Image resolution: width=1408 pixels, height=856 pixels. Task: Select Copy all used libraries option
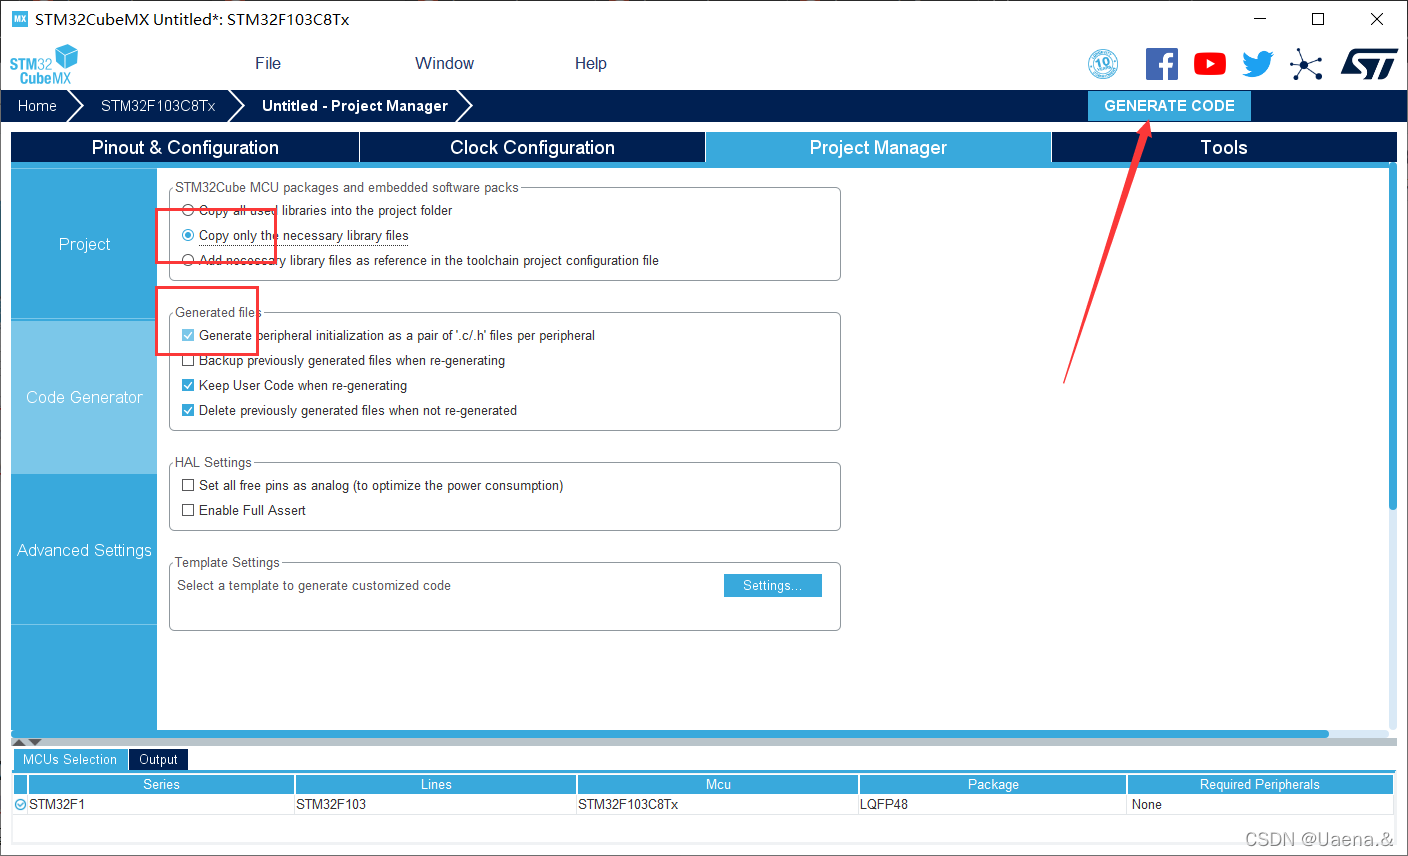pyautogui.click(x=188, y=210)
